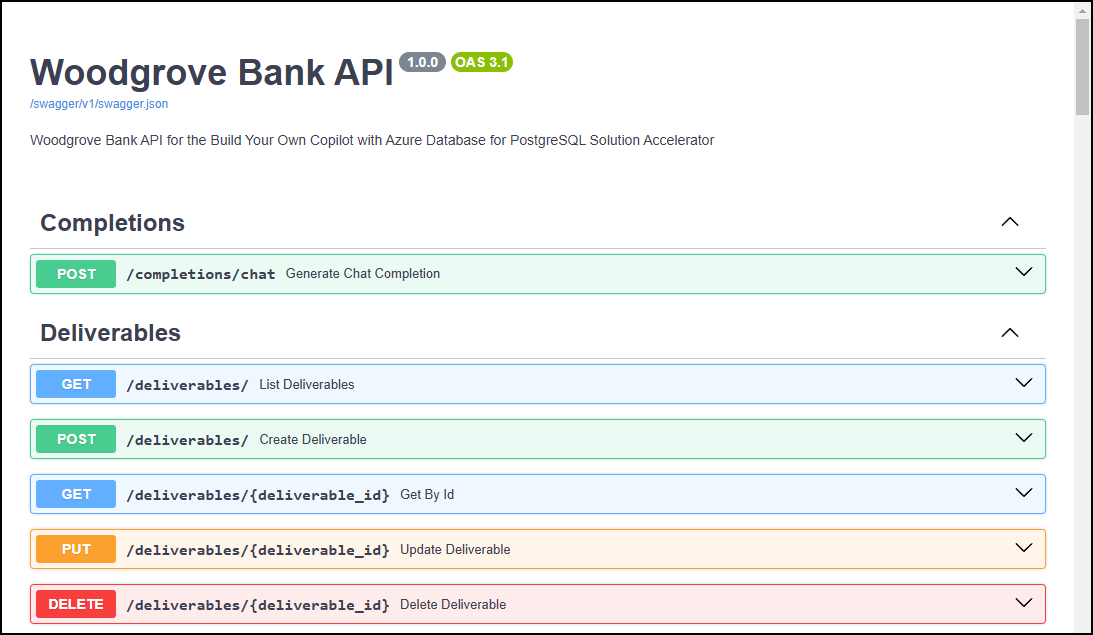Click the vertical scrollbar thumb
1093x635 pixels.
point(1082,66)
